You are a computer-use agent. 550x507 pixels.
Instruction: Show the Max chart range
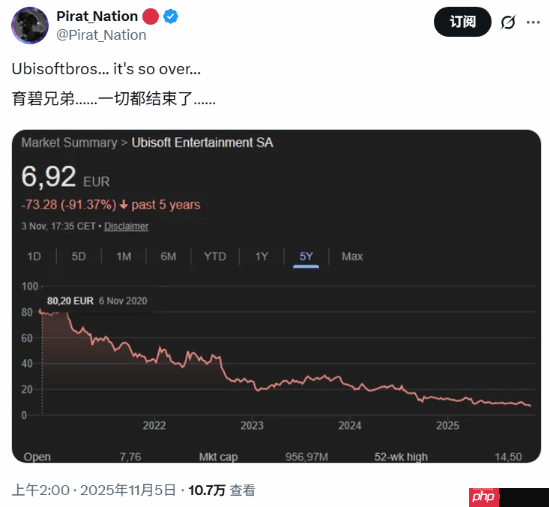tap(352, 256)
